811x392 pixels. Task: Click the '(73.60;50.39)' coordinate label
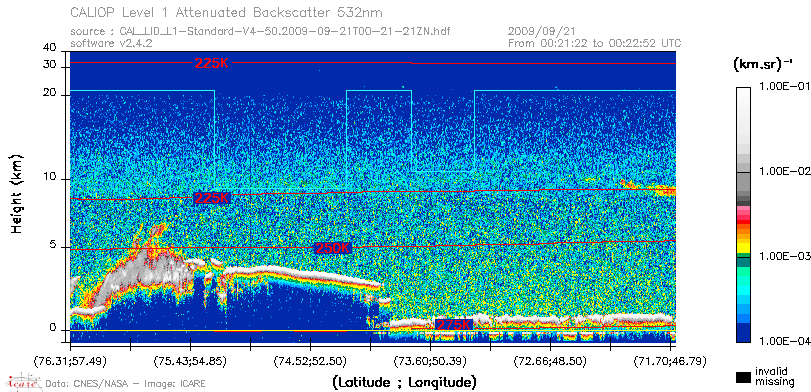[x=430, y=360]
